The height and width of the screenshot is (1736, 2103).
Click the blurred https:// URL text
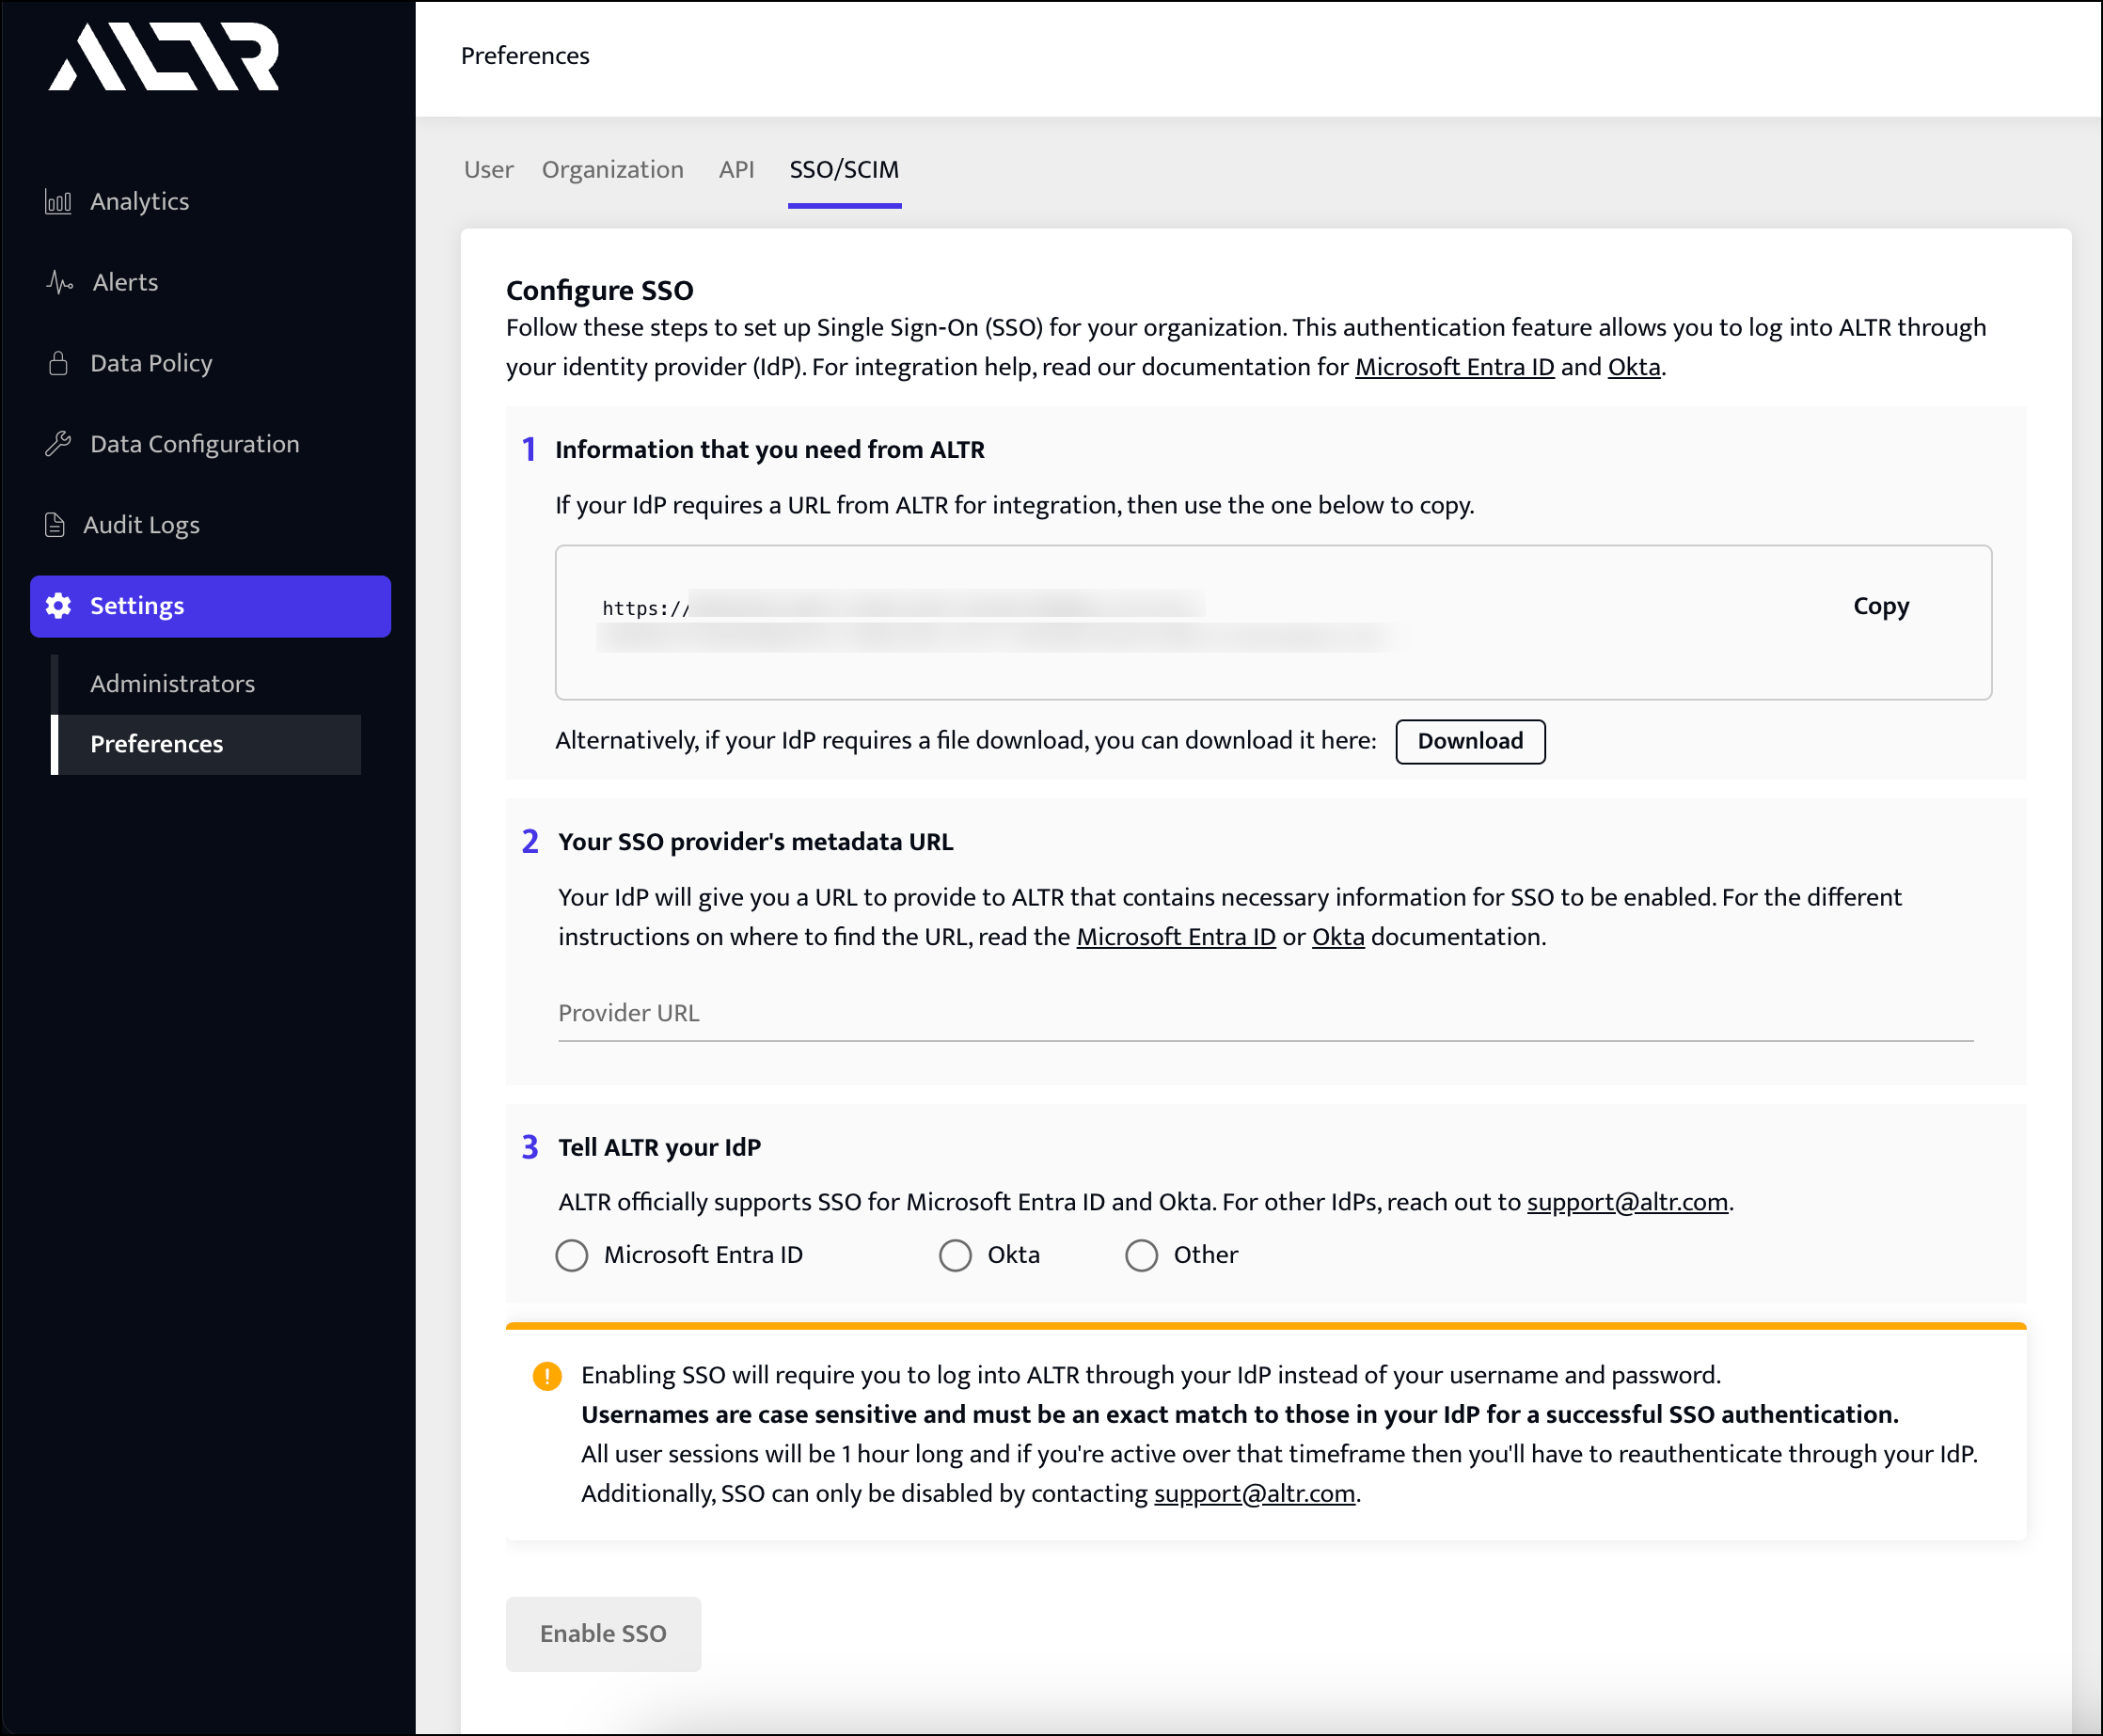click(1002, 622)
